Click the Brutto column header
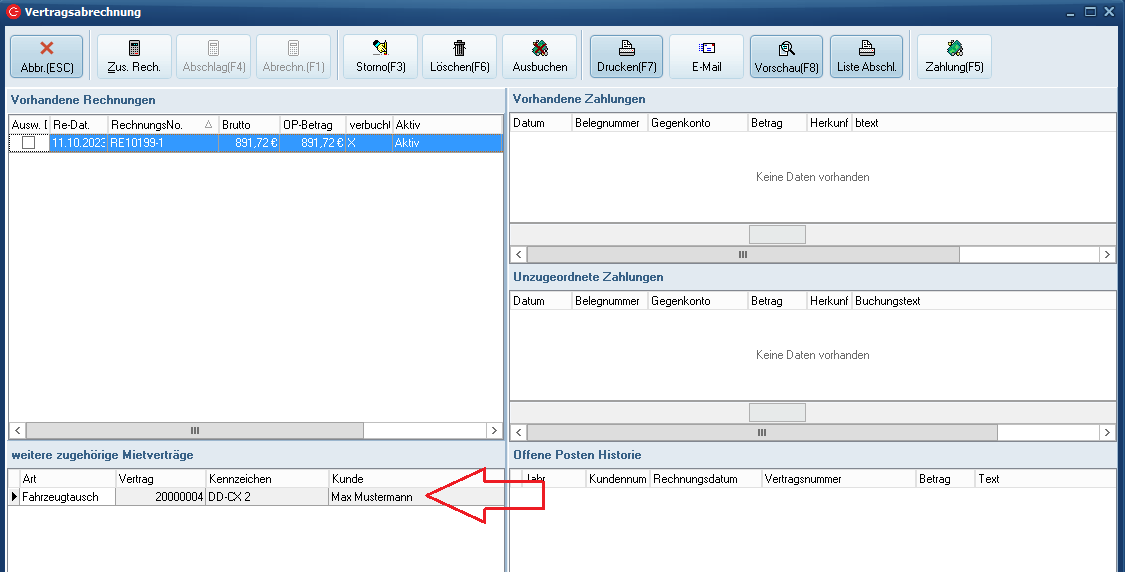The height and width of the screenshot is (572, 1125). pyautogui.click(x=248, y=124)
